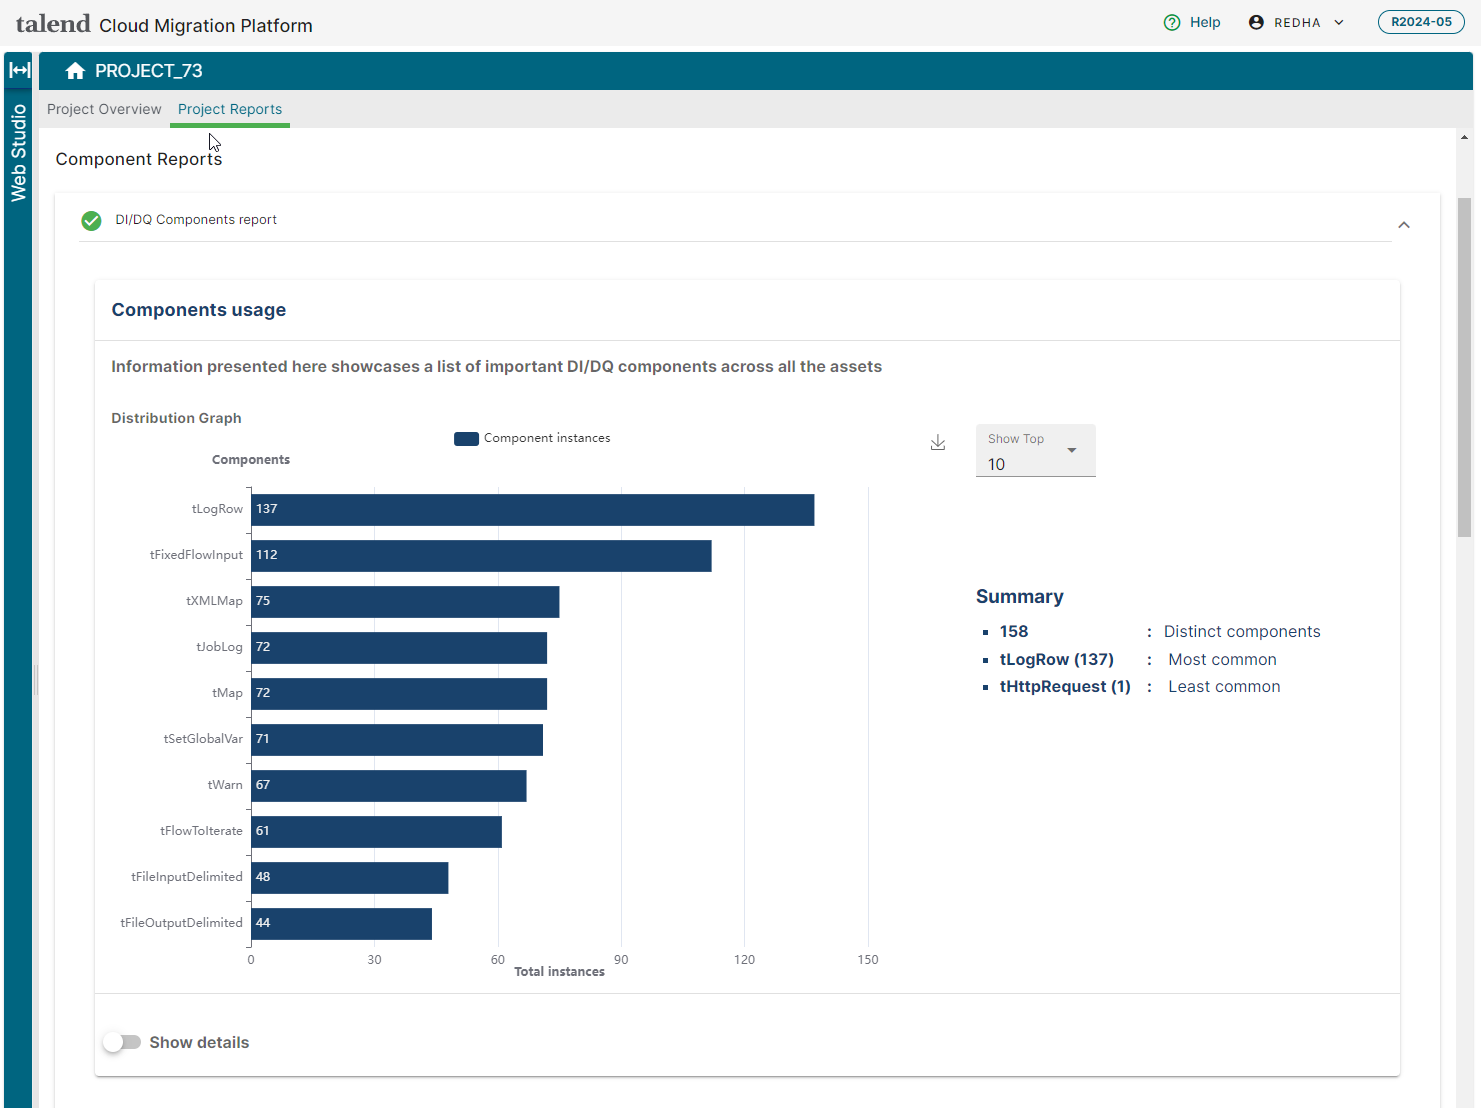Click the page vertical scrollbar thumb
The width and height of the screenshot is (1481, 1108).
[1464, 367]
